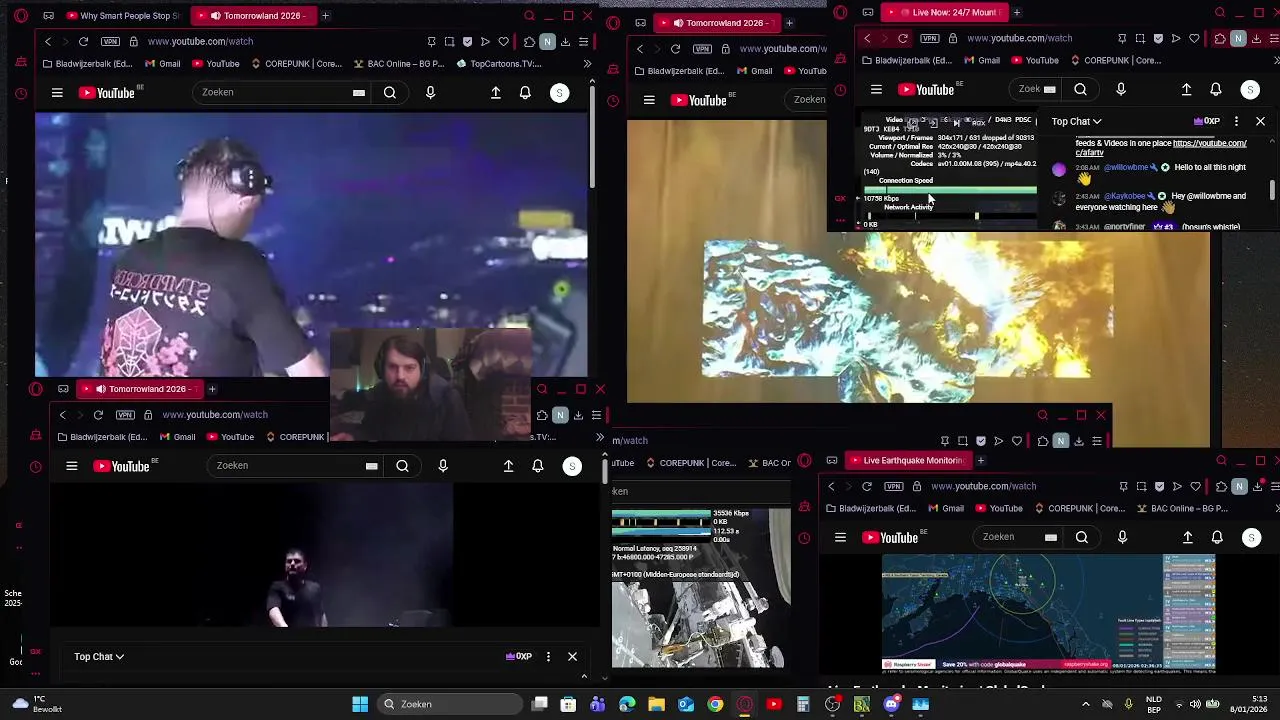Open Opera menu in Why Smart People window
Viewport: 1280px width, 720px height.
(x=21, y=16)
